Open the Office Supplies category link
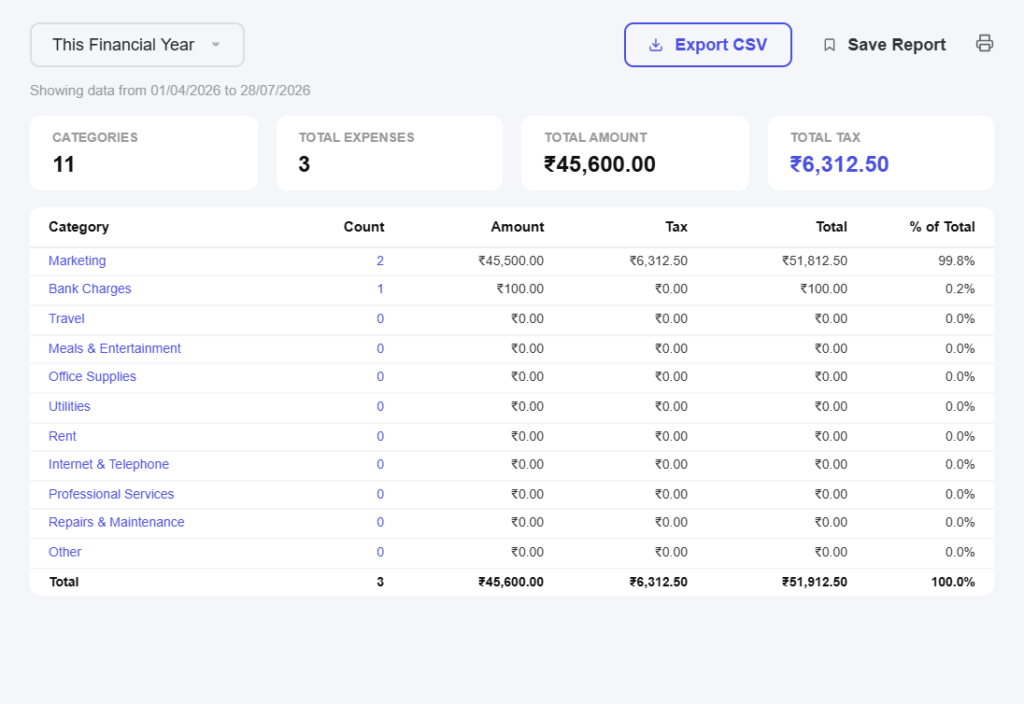The width and height of the screenshot is (1024, 704). coord(92,376)
